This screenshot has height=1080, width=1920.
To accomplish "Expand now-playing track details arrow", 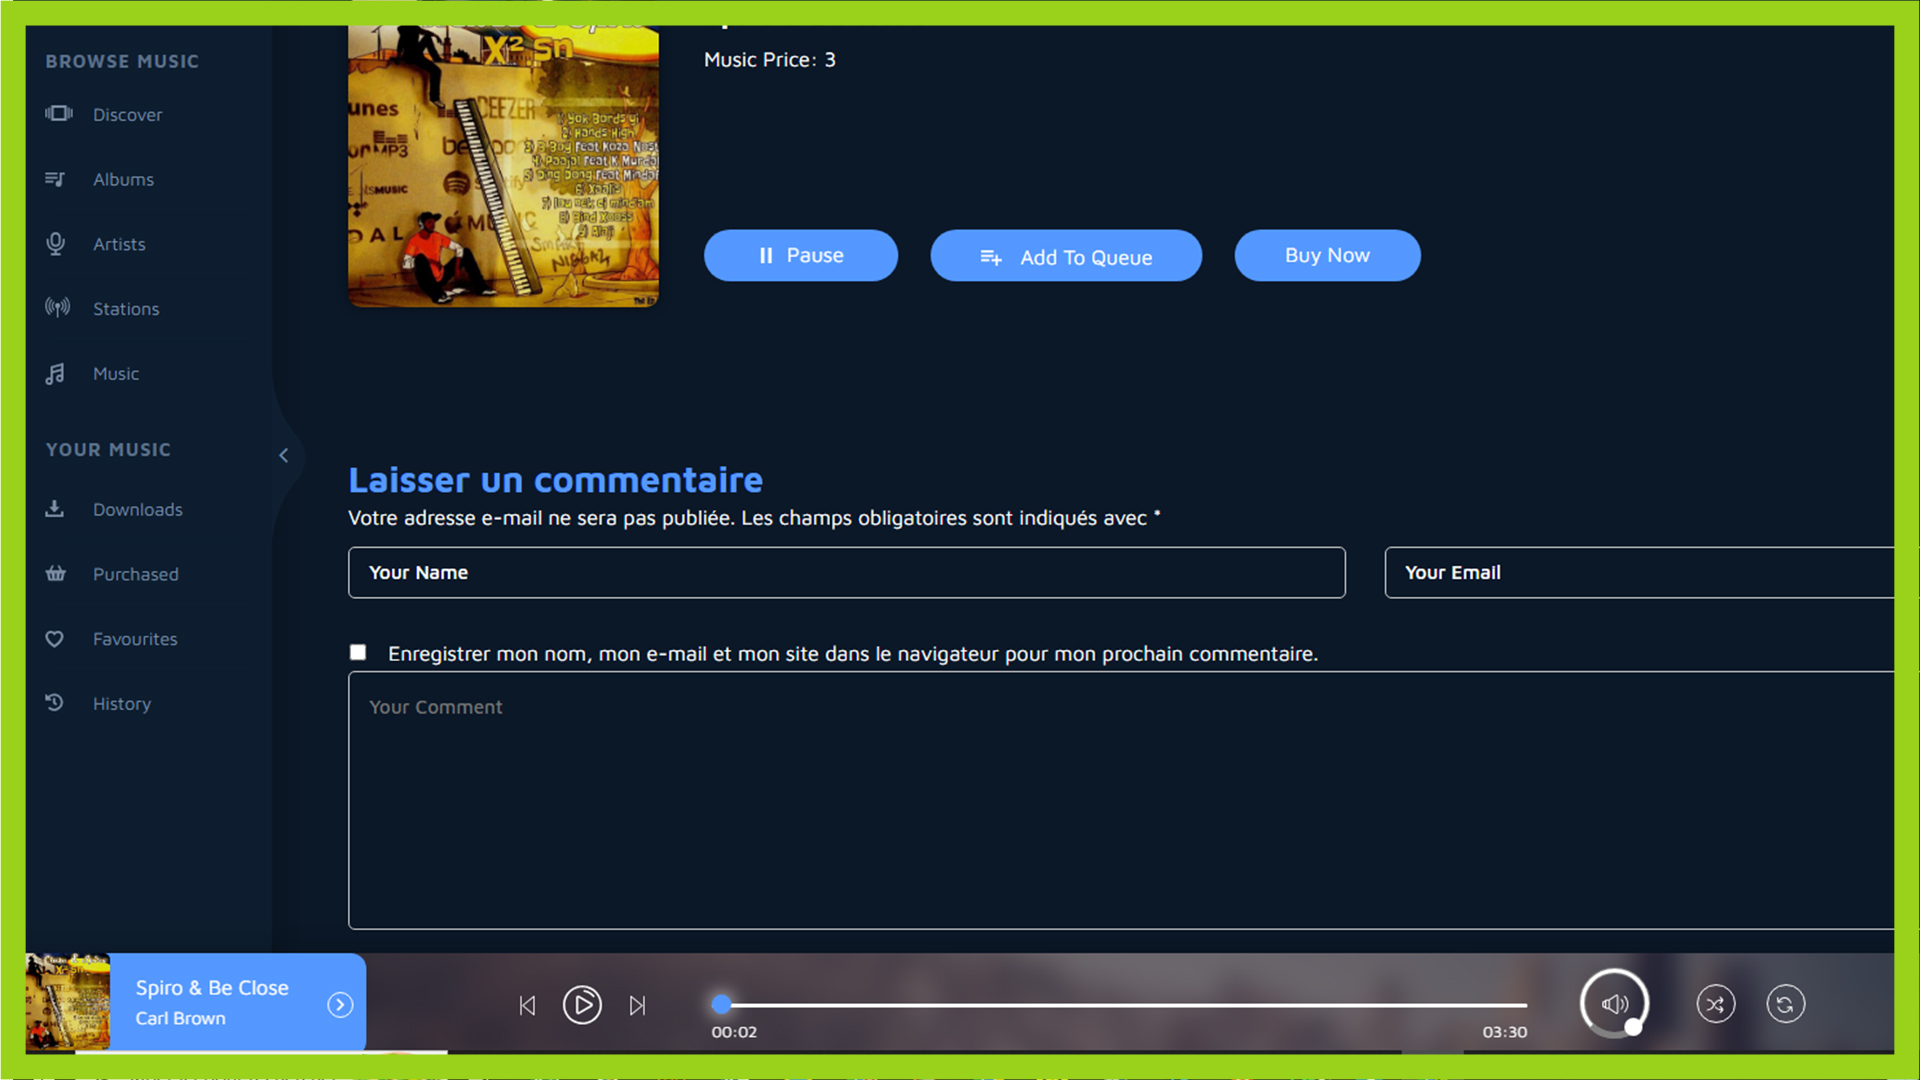I will coord(340,1005).
